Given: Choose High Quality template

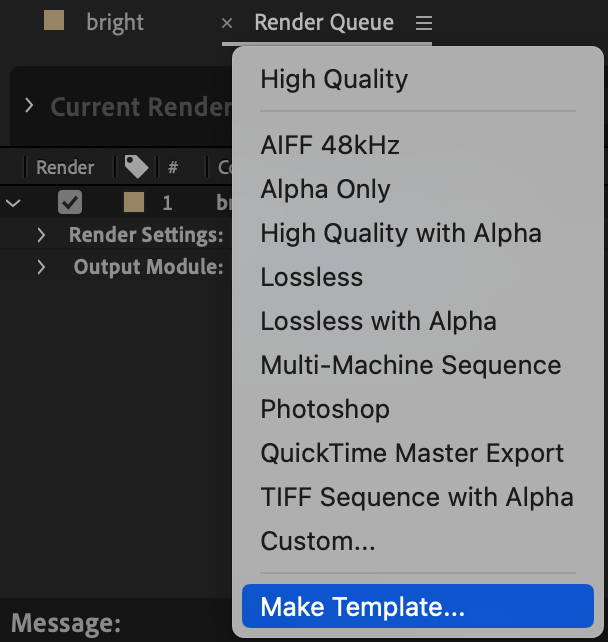Looking at the screenshot, I should 334,79.
